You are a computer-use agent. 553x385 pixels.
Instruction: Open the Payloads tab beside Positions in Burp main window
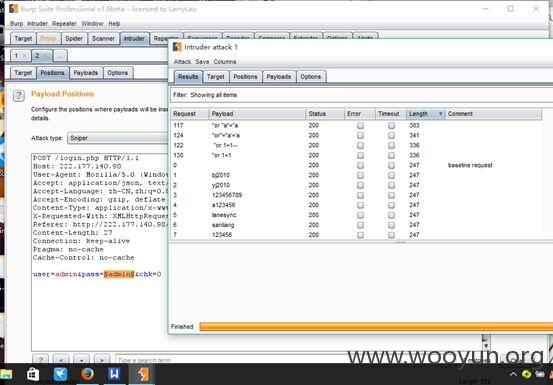click(86, 73)
